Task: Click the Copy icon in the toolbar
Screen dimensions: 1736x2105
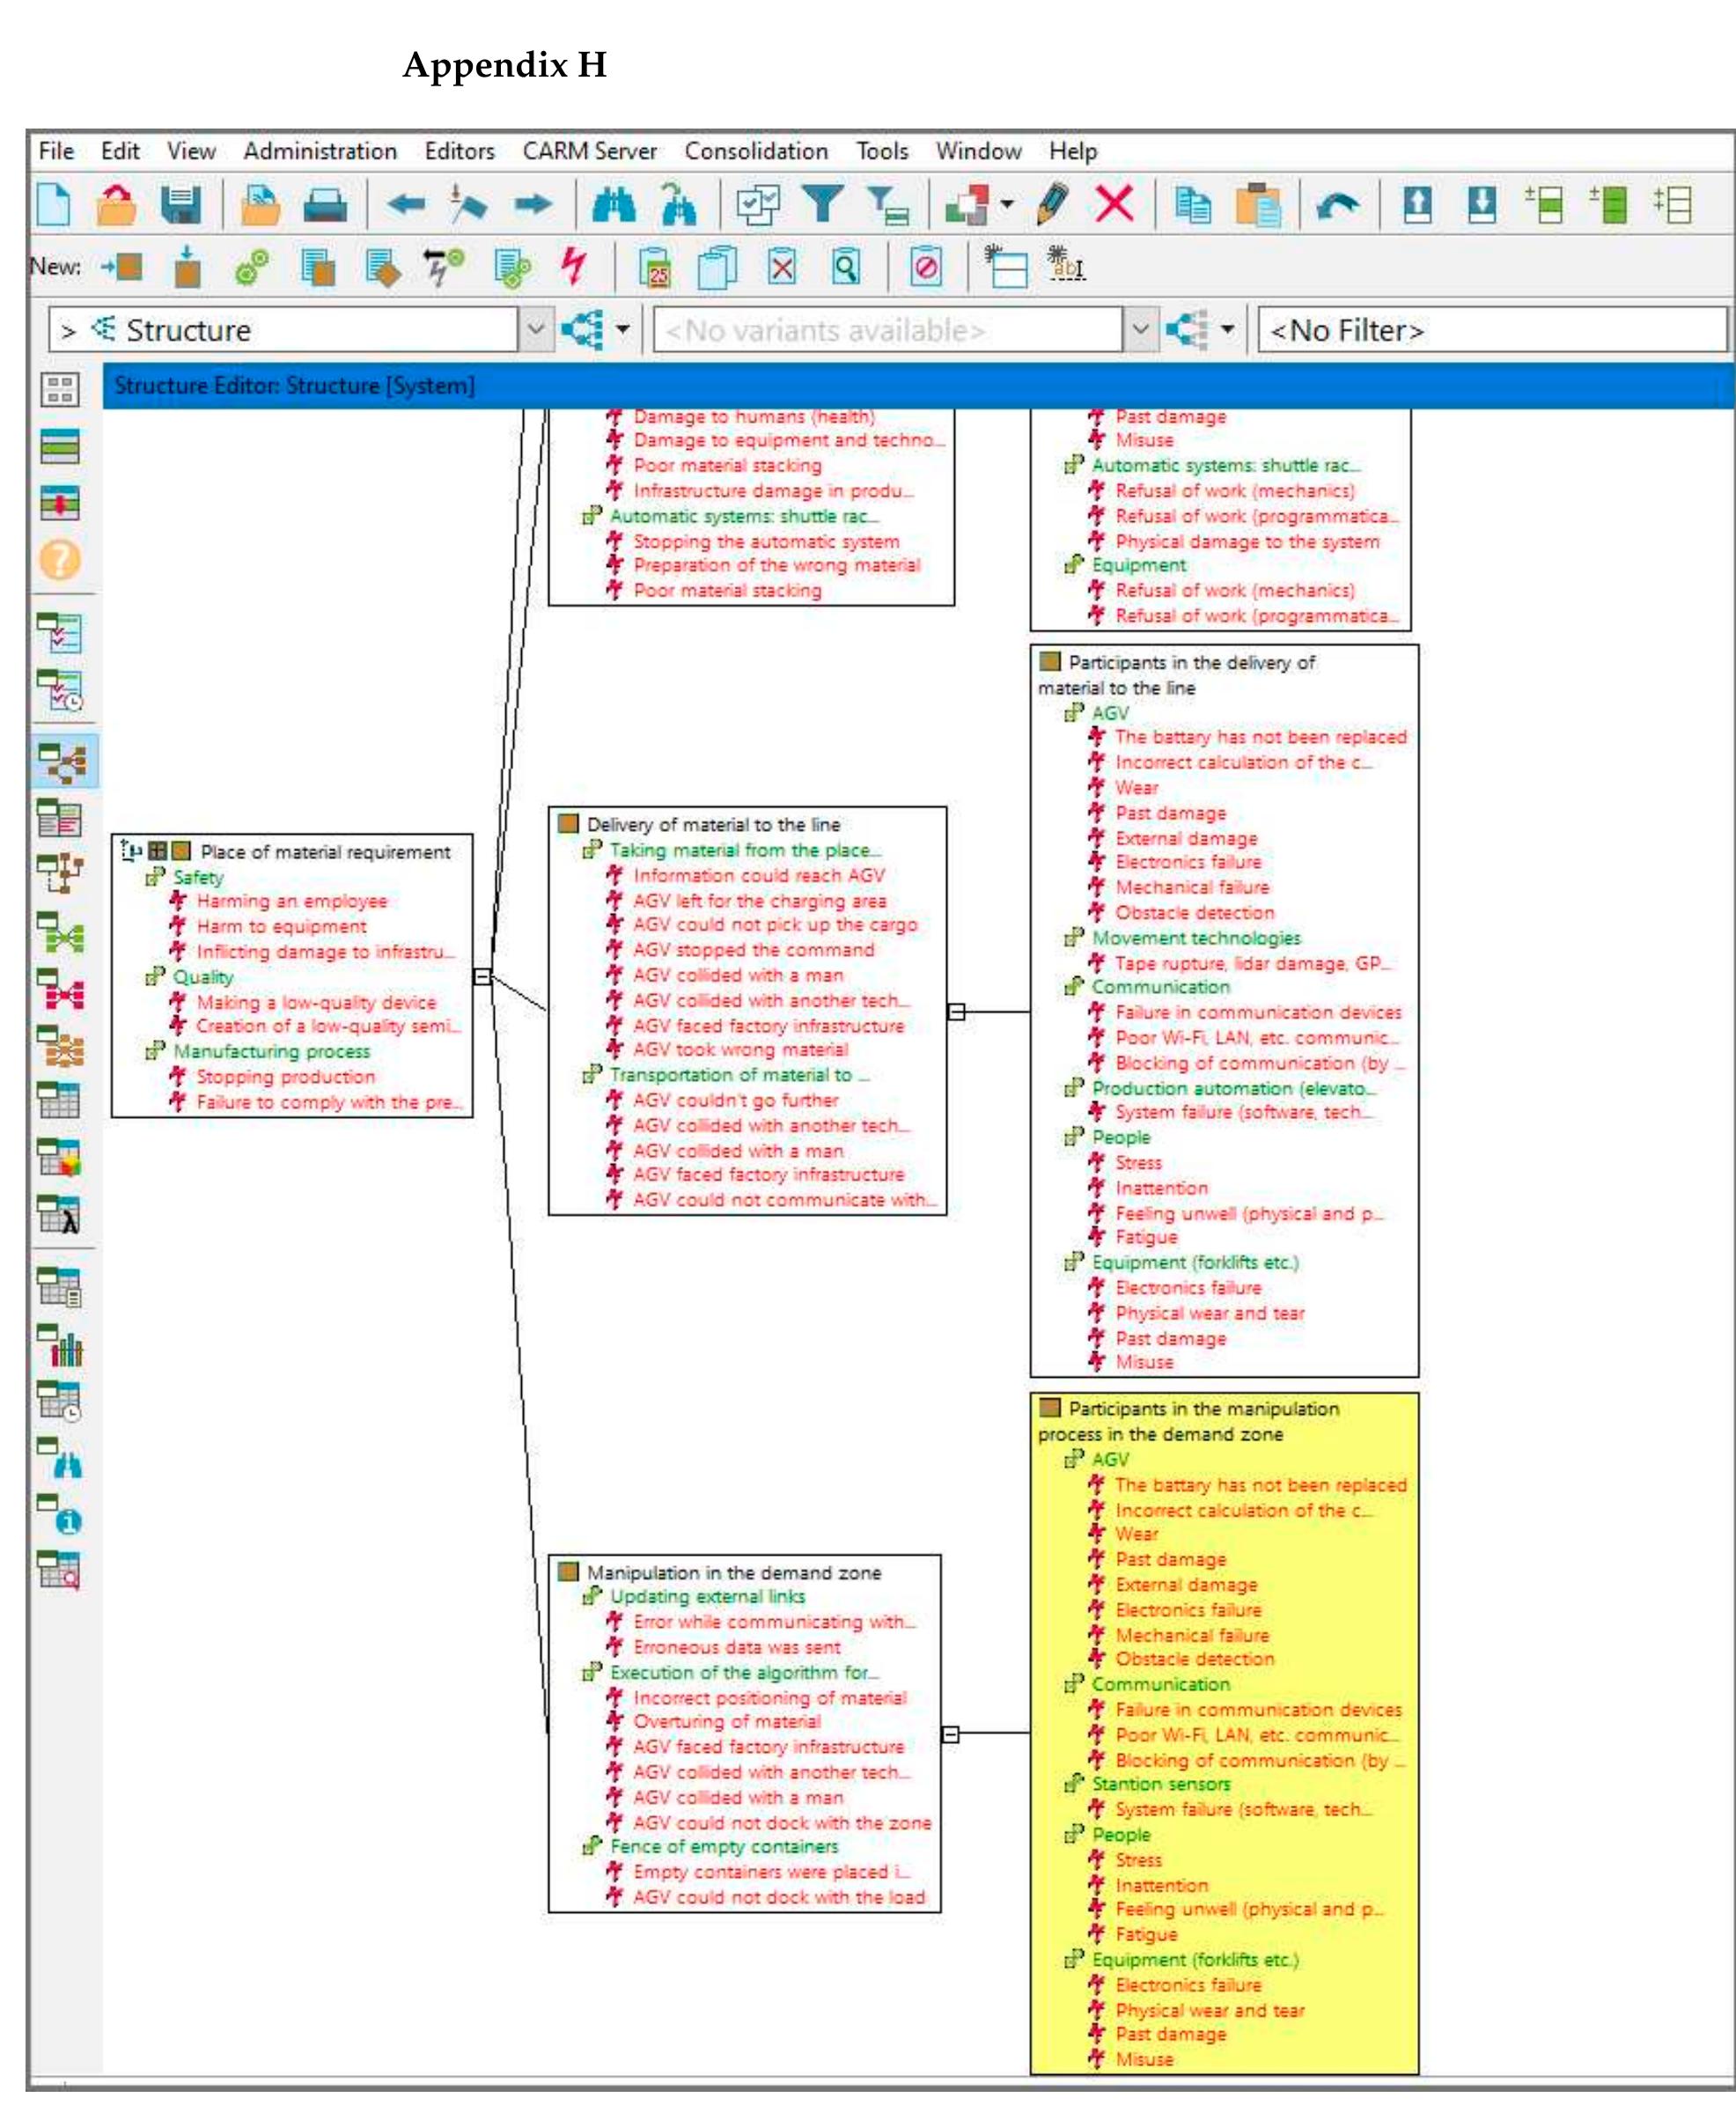Action: coord(1195,203)
